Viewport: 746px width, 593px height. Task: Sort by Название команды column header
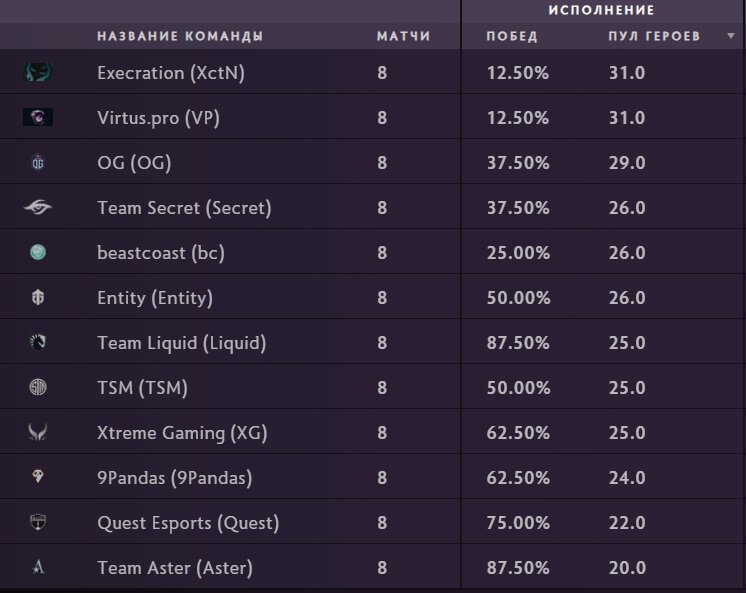180,37
